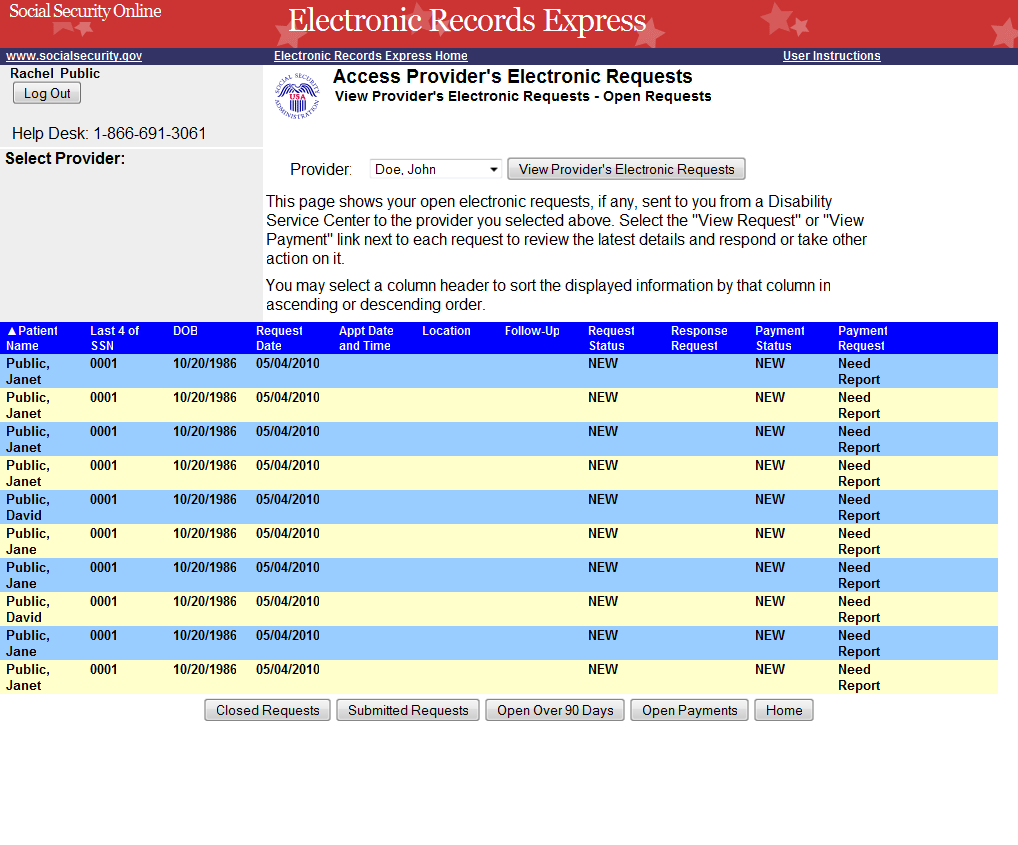
Task: Click View Provider's Electronic Requests button
Action: click(x=626, y=169)
